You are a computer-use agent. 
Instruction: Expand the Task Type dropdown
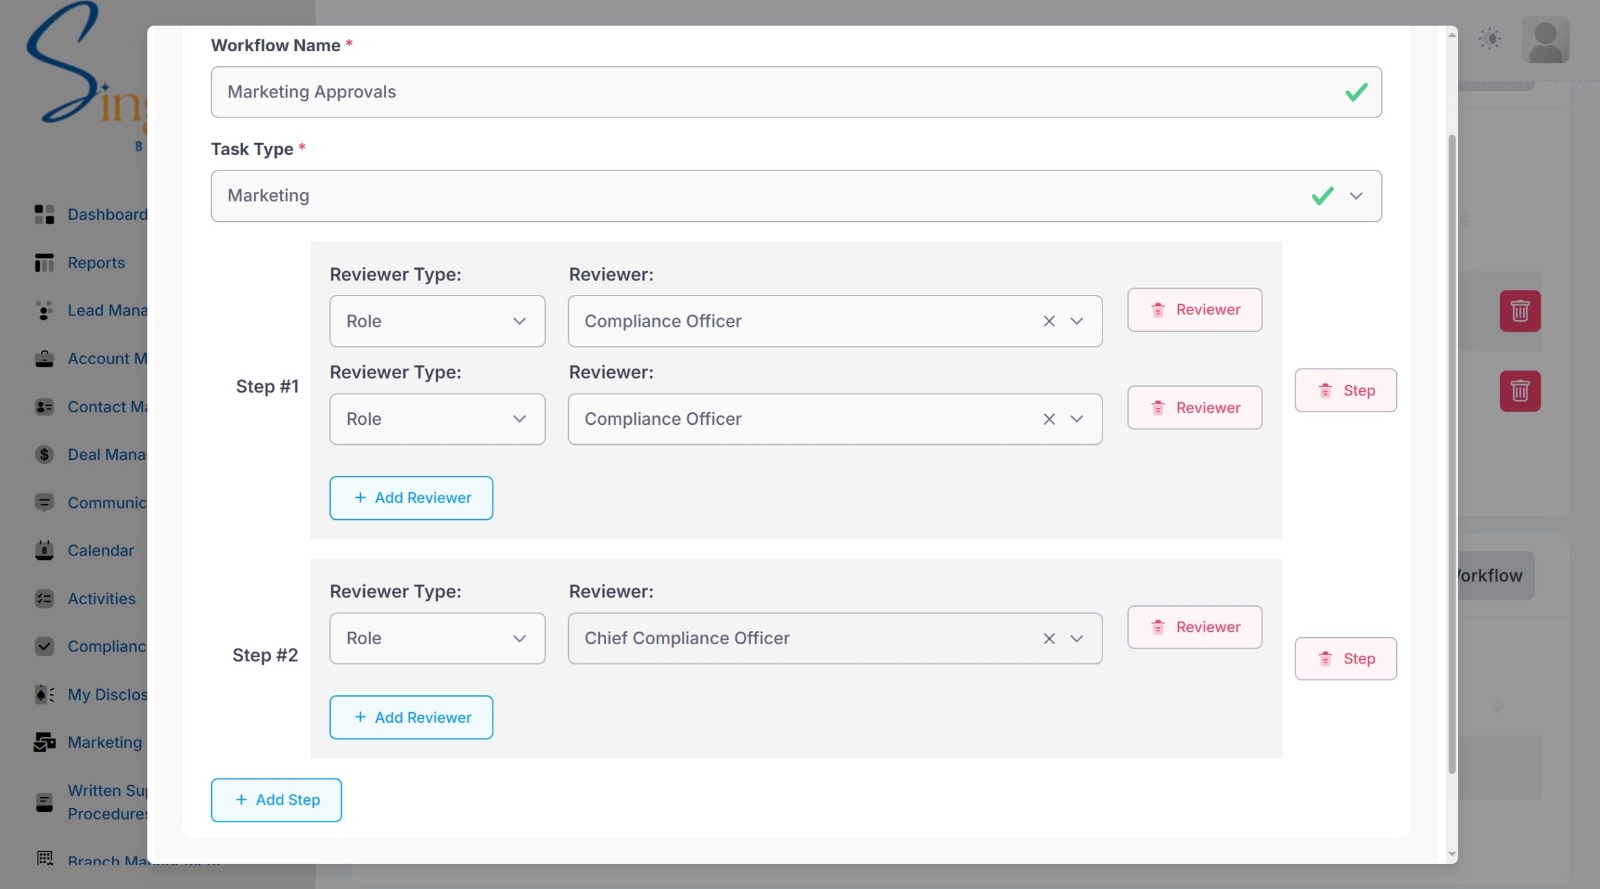coord(1356,196)
